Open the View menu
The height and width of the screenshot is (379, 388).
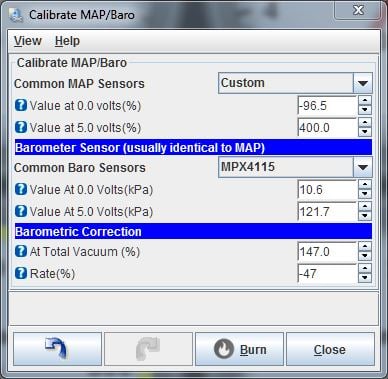point(28,41)
